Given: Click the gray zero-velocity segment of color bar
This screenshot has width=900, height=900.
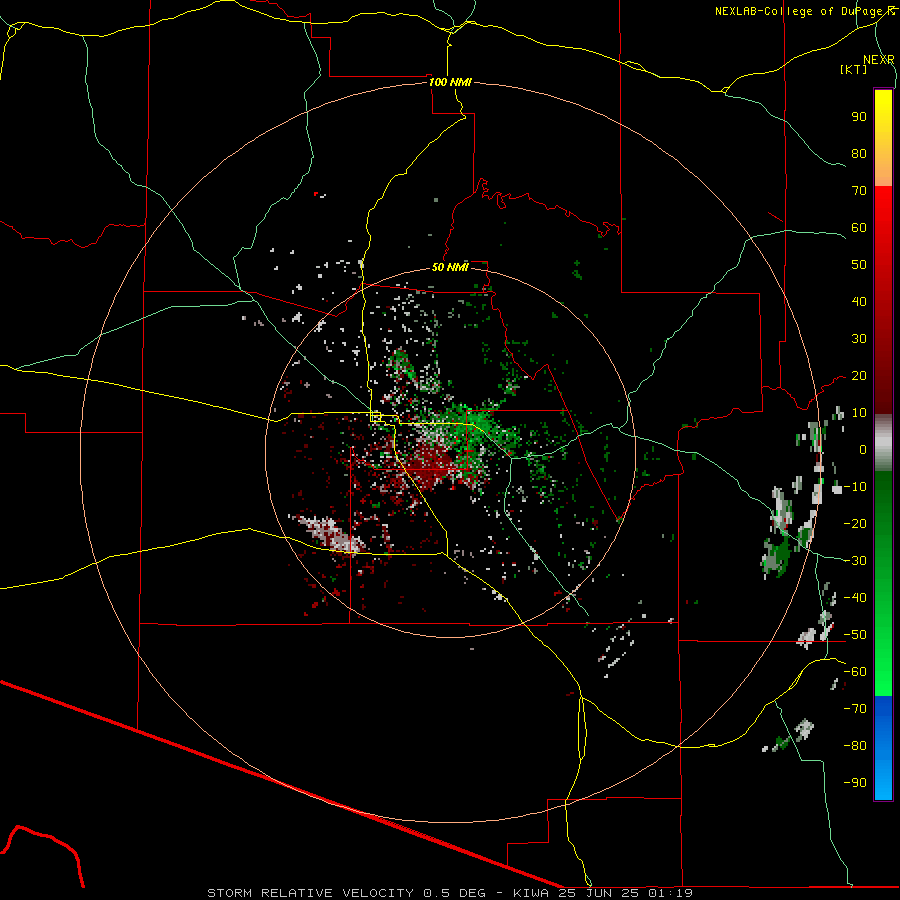Looking at the screenshot, I should pyautogui.click(x=883, y=443).
